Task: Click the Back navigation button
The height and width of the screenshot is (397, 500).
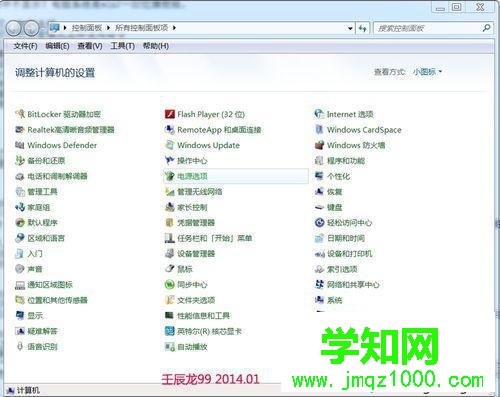Action: (14, 28)
